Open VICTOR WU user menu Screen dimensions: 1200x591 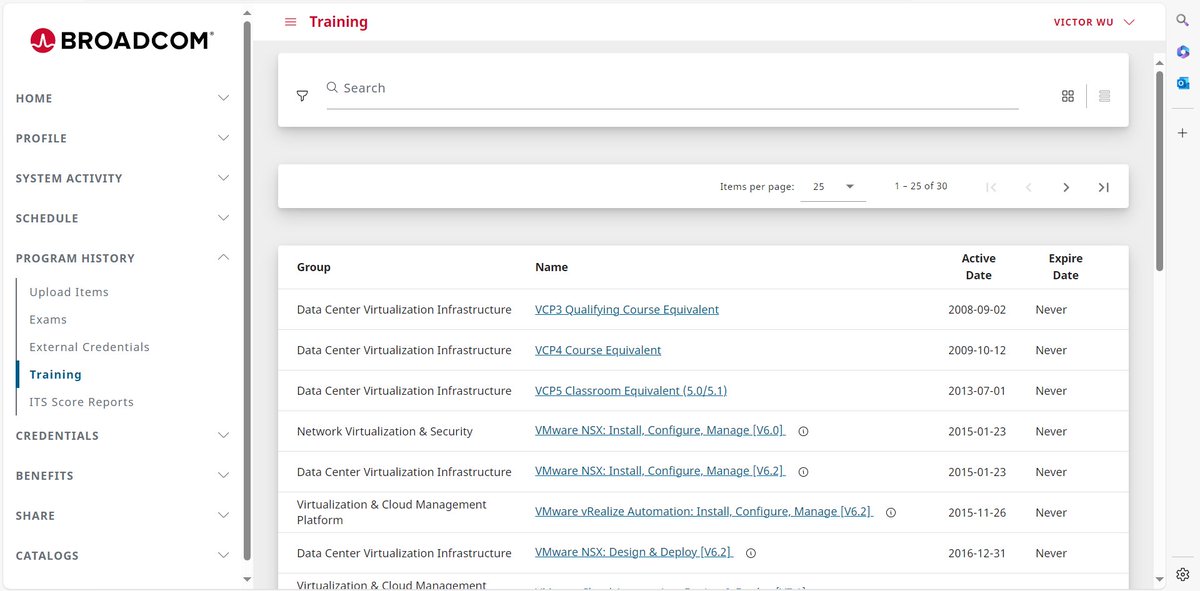pos(1094,22)
